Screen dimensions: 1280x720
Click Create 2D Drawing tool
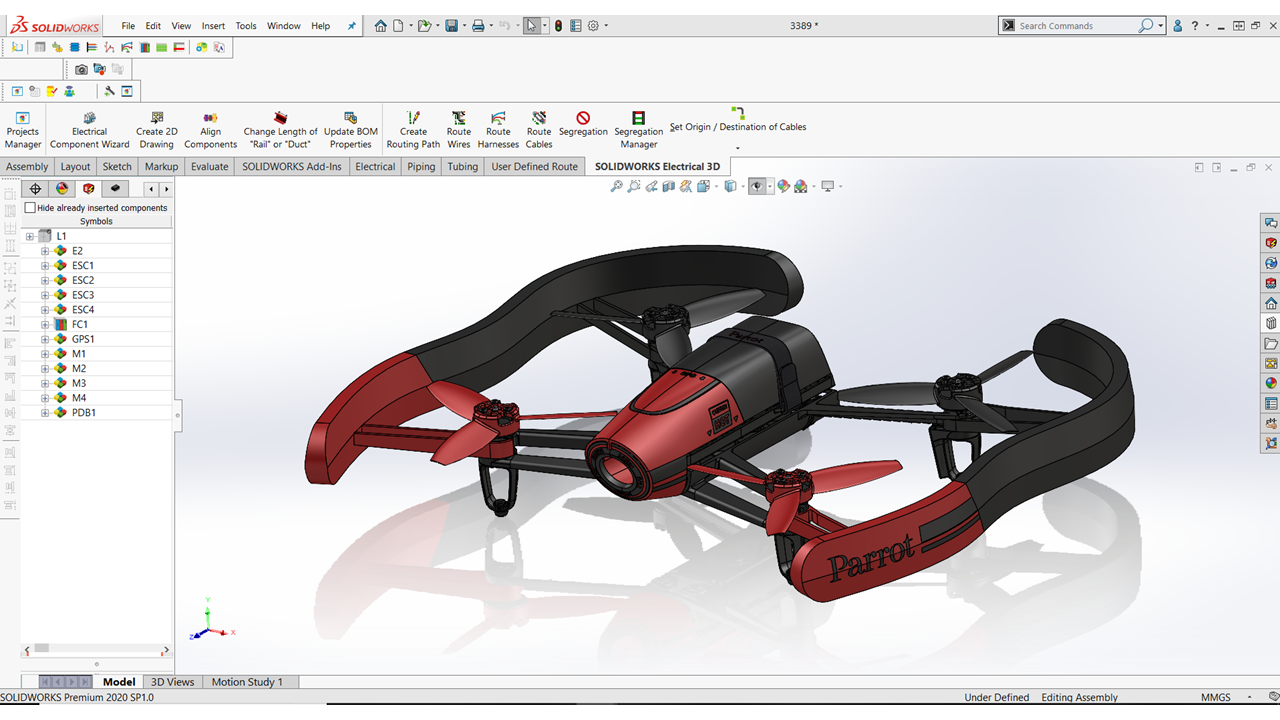(156, 130)
